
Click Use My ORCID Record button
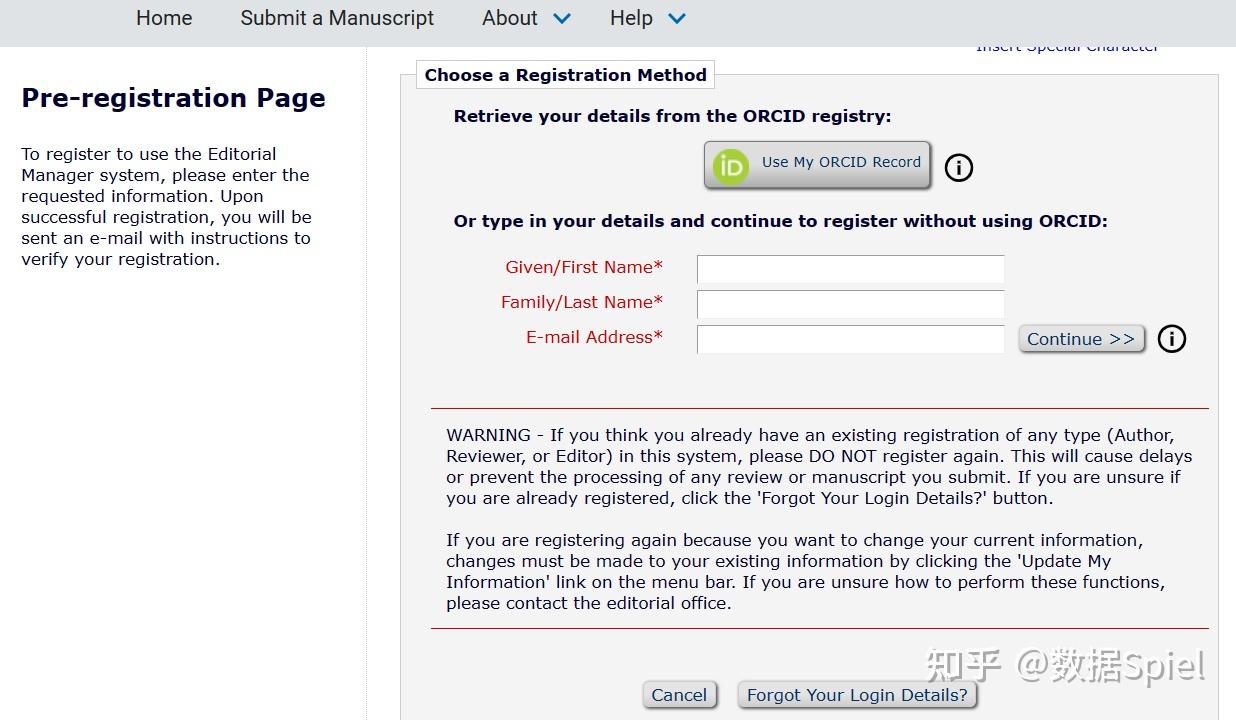(x=817, y=165)
